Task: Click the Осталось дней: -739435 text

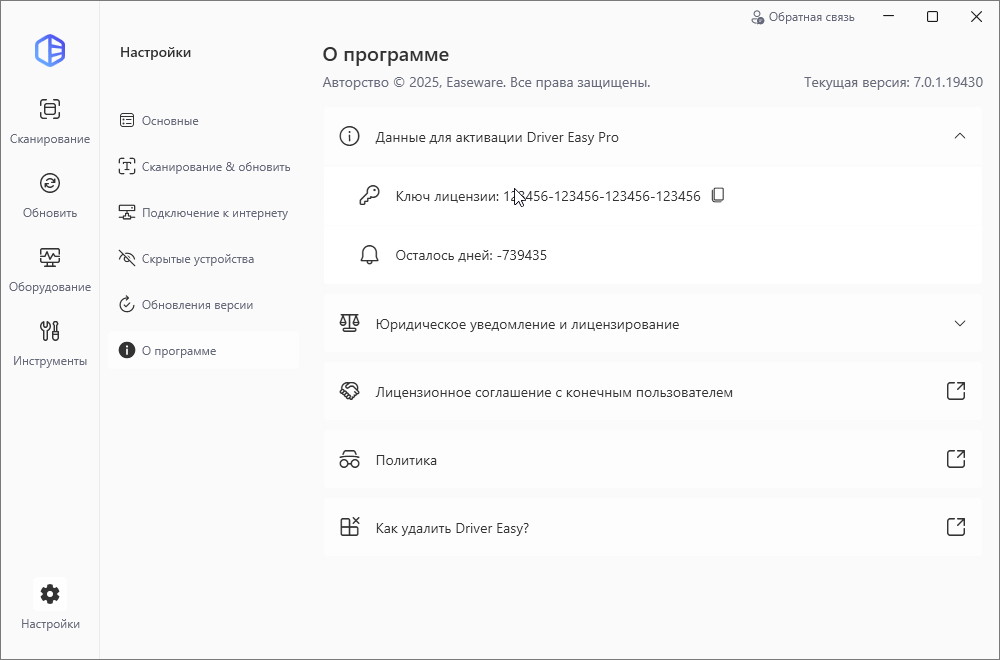Action: point(471,255)
